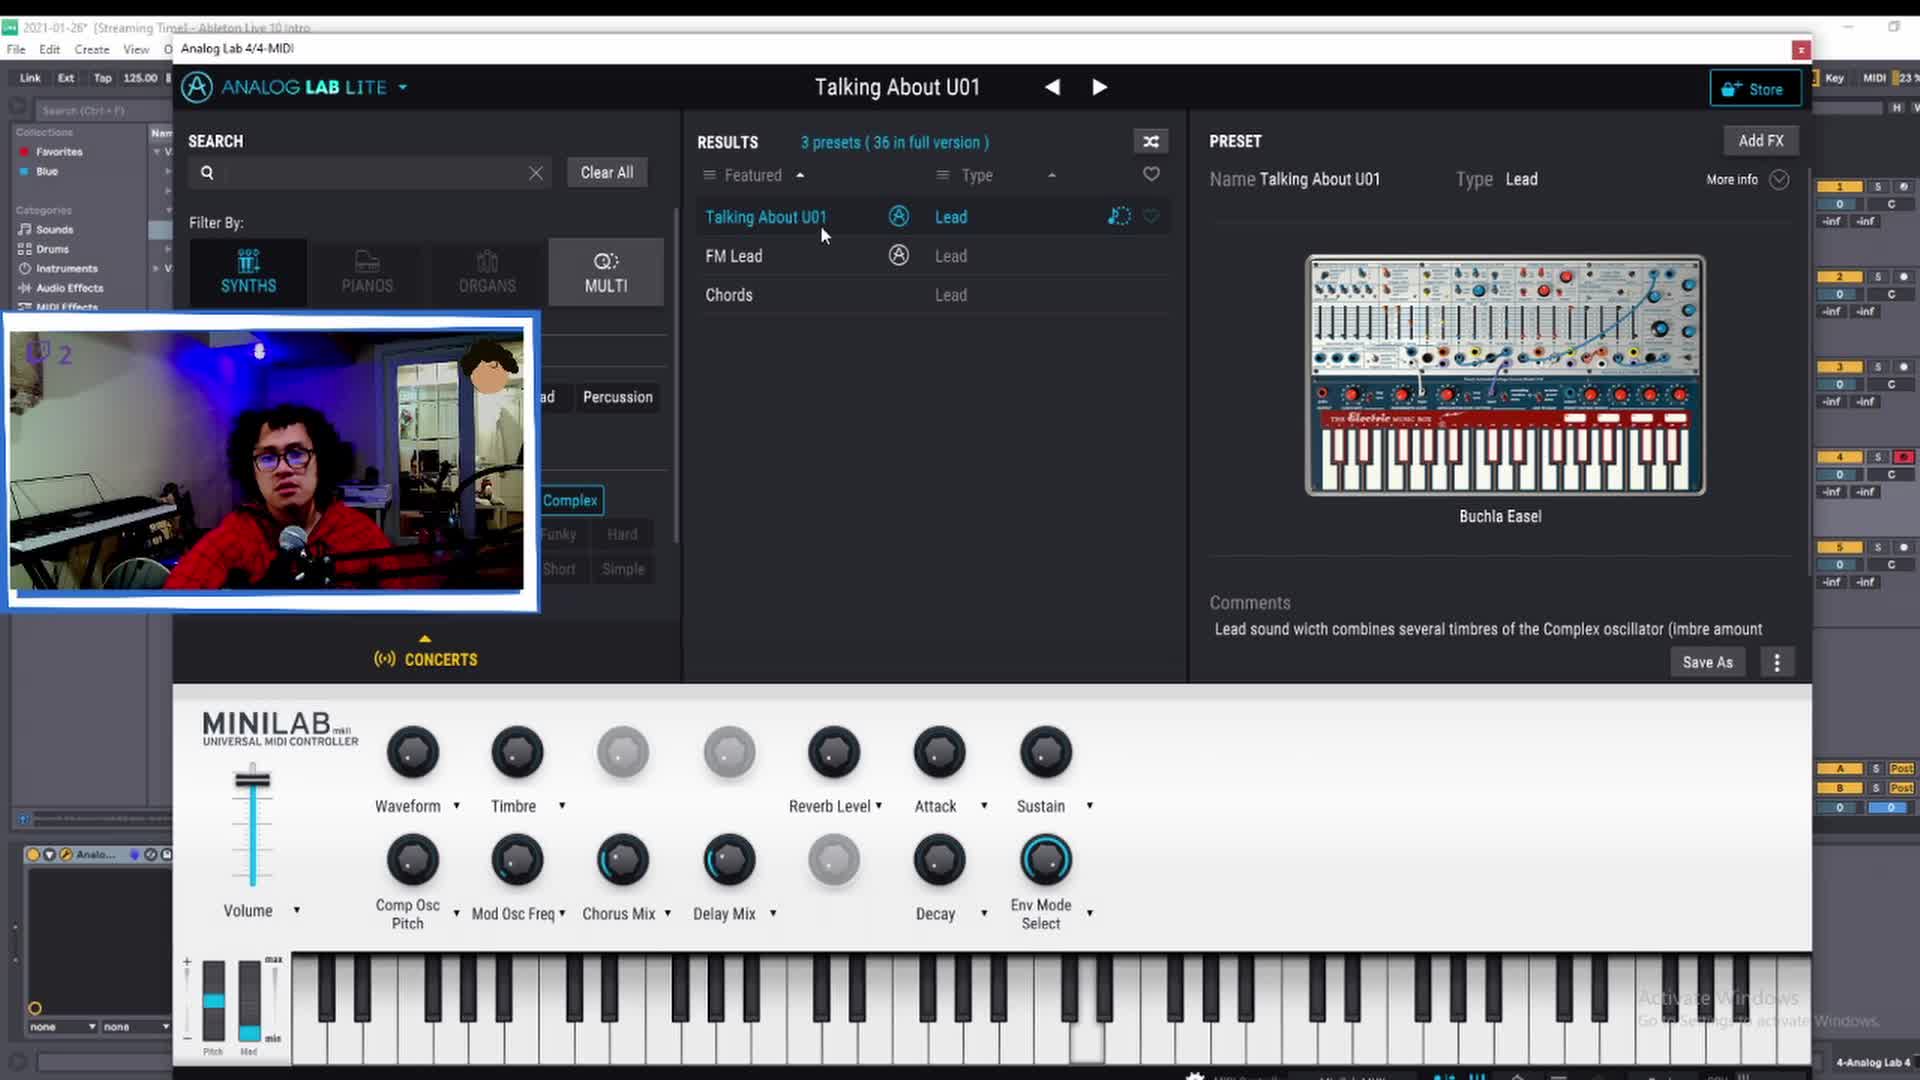Adjust the Env Mode Select knob

pos(1045,860)
